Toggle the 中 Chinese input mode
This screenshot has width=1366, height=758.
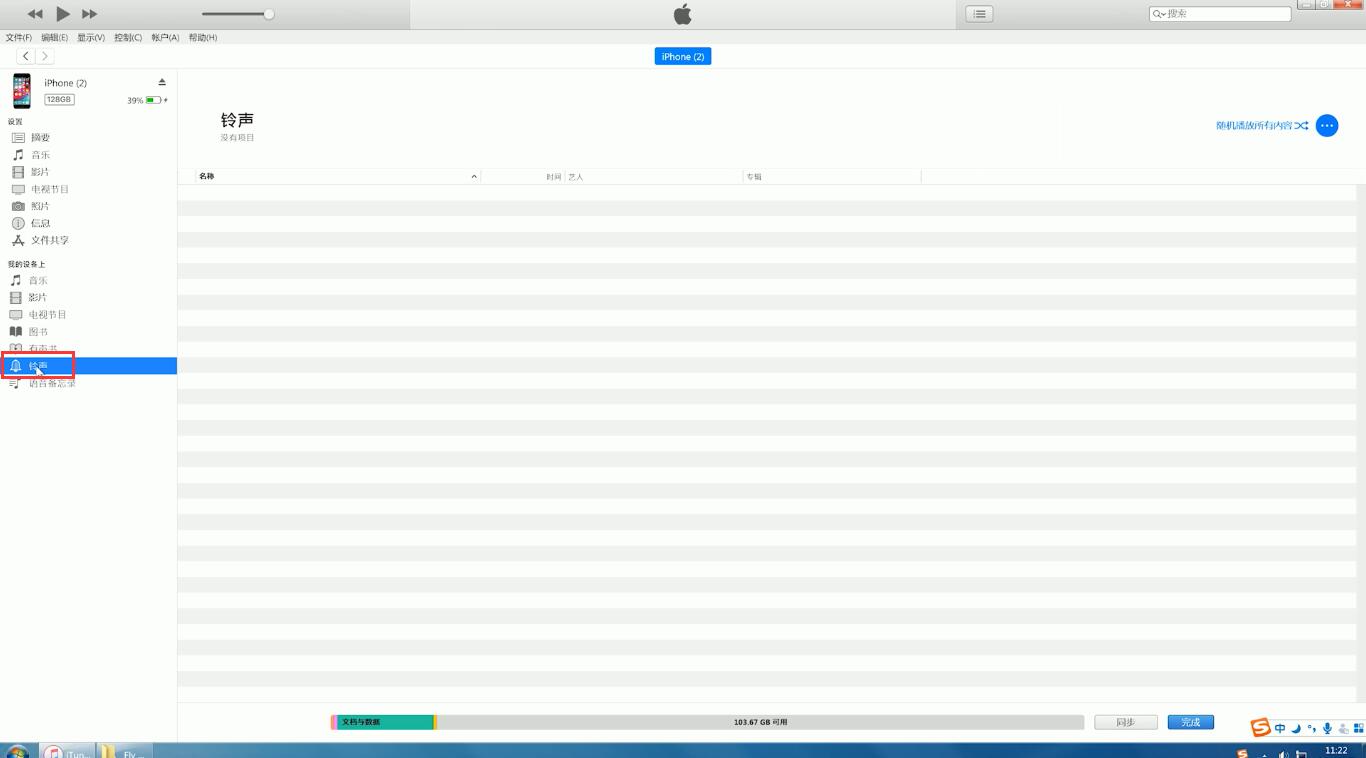[x=1280, y=729]
